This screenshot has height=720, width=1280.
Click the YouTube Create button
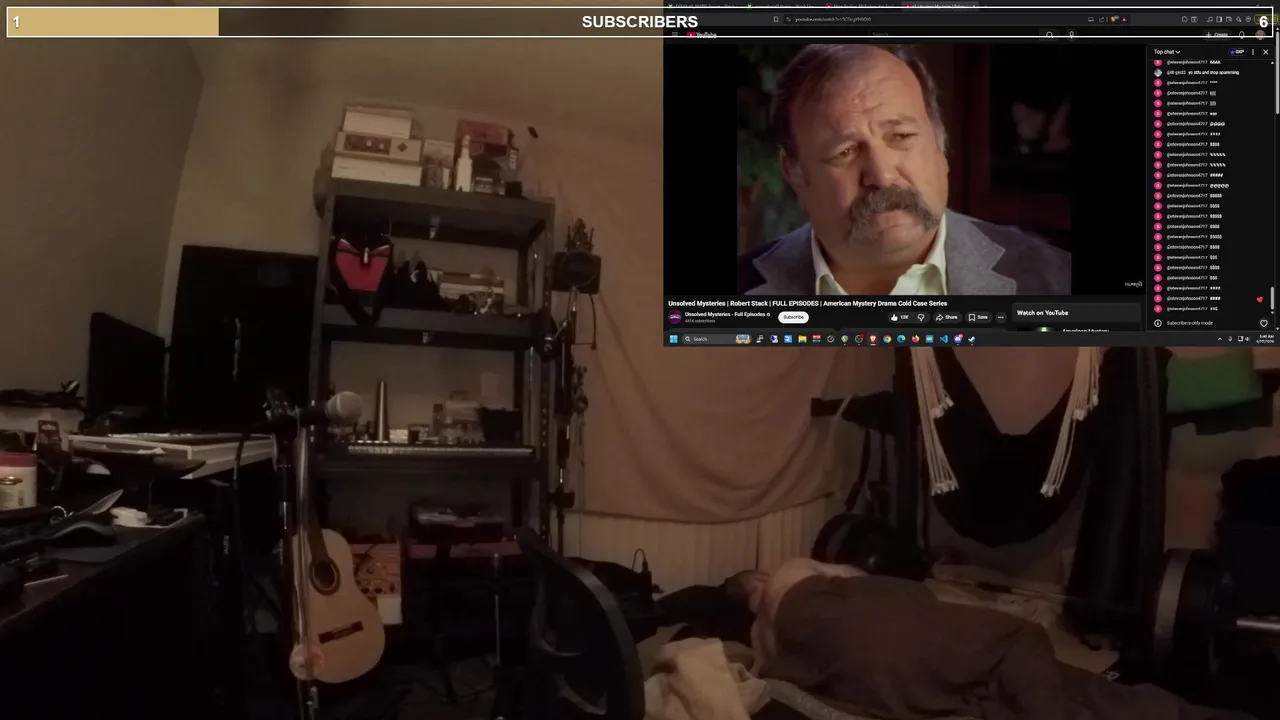(x=1217, y=35)
